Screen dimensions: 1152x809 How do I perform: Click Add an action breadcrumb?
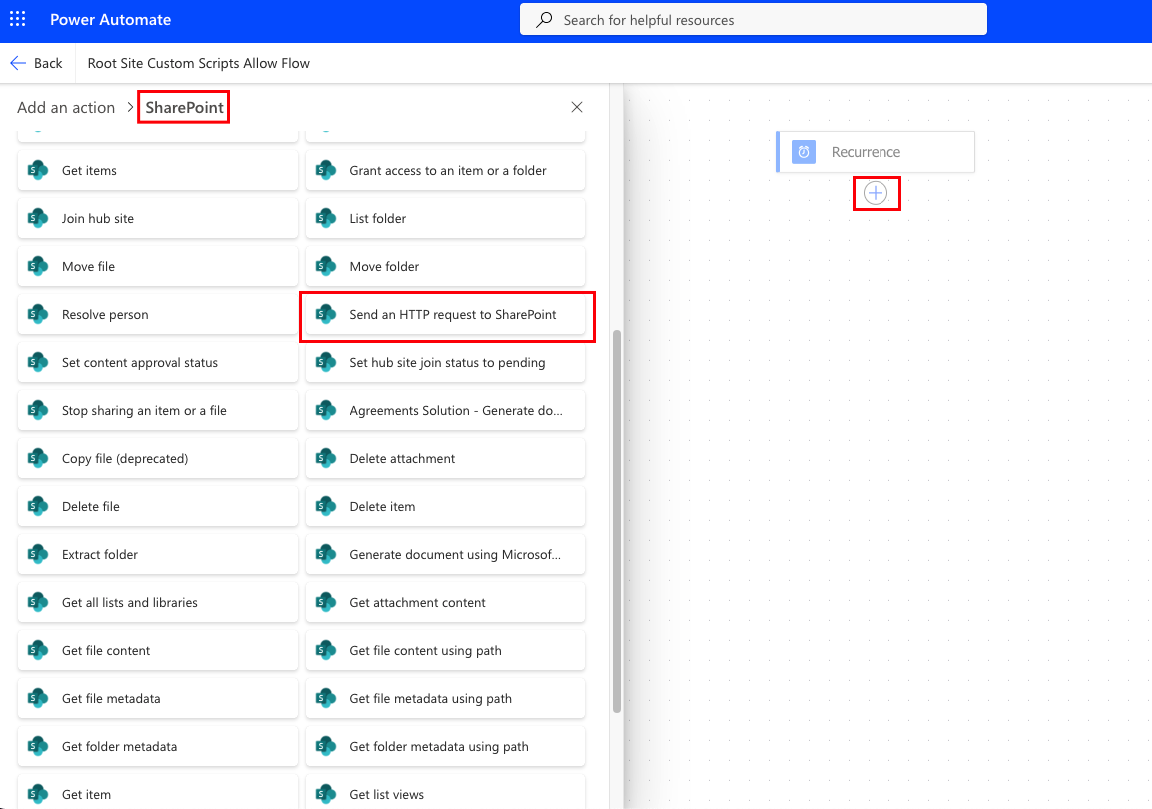click(x=66, y=107)
